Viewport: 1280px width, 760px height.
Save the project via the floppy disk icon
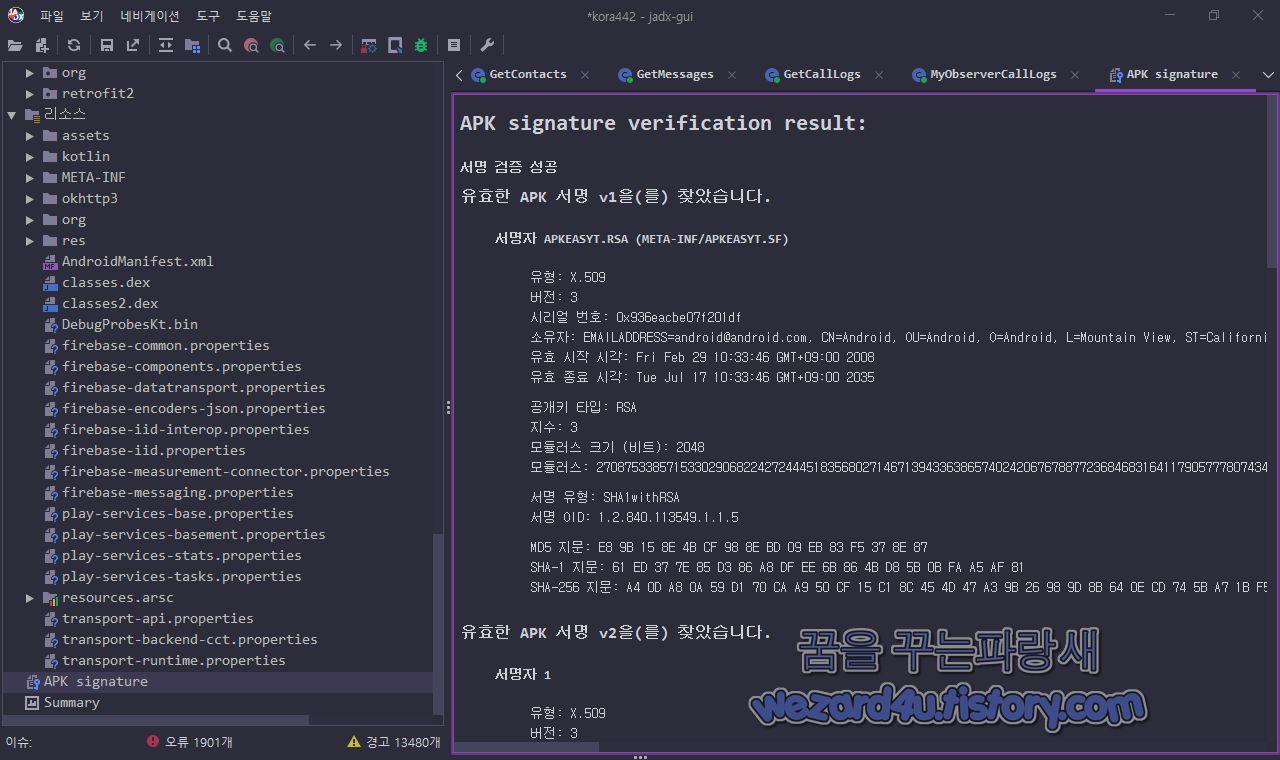point(107,45)
